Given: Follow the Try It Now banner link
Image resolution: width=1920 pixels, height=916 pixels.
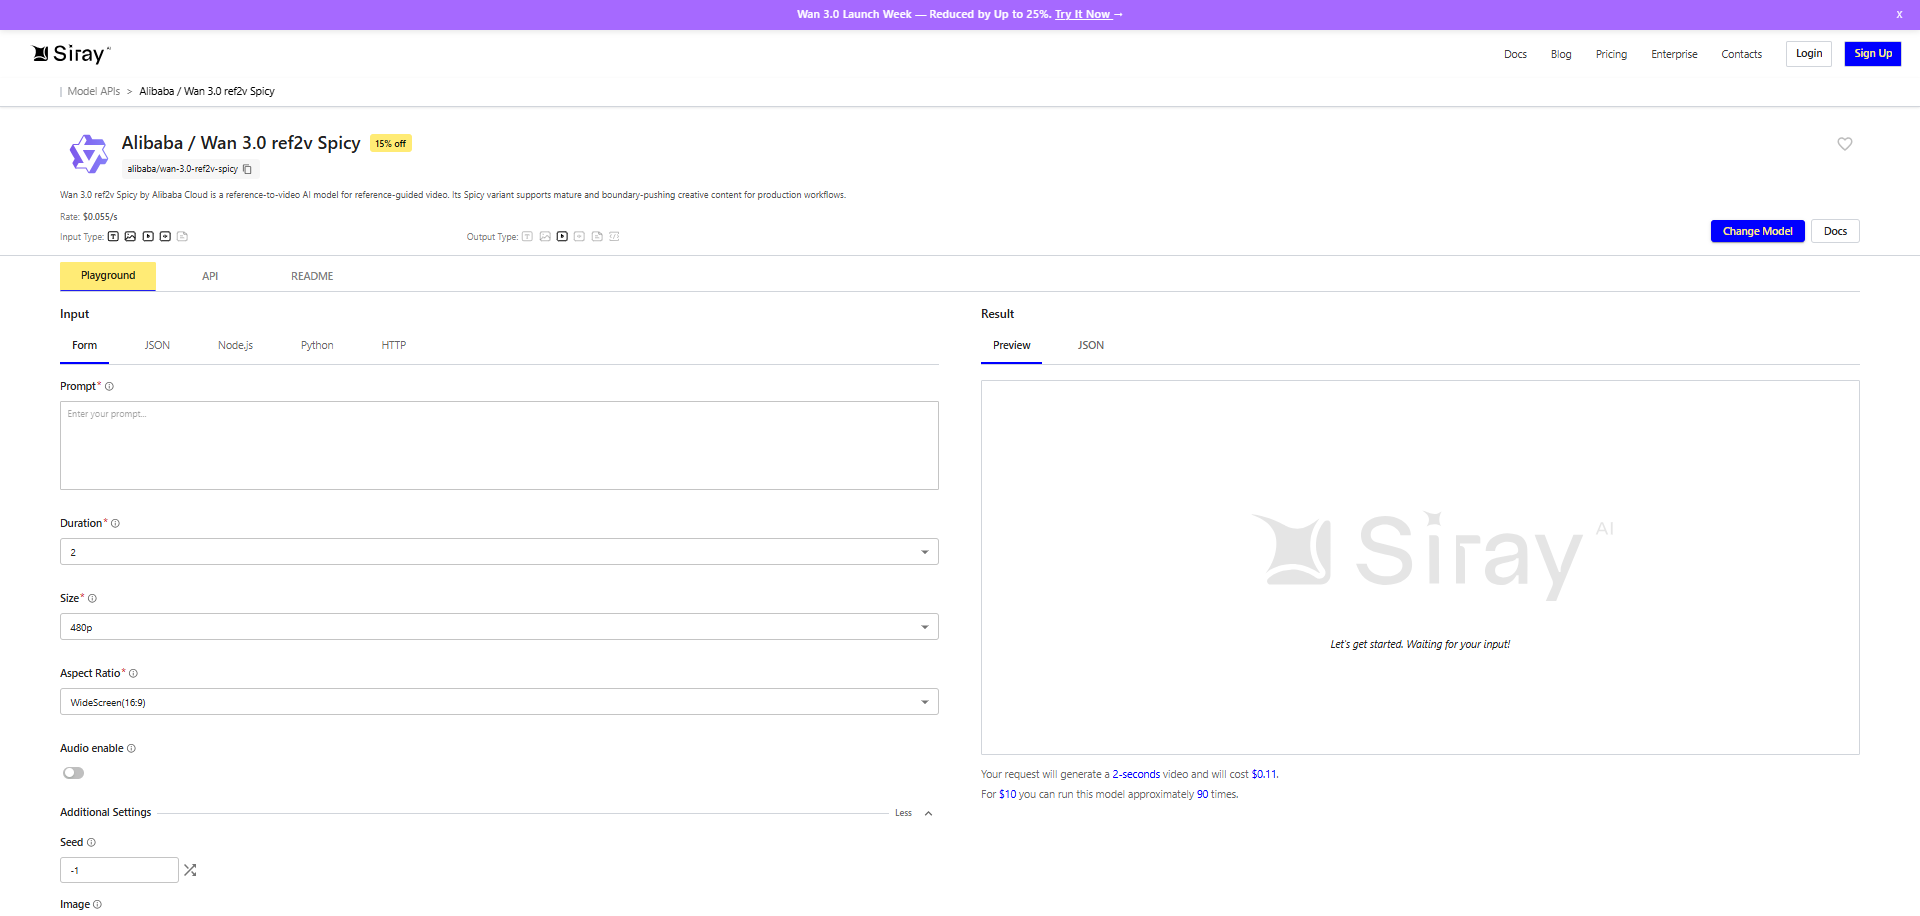Looking at the screenshot, I should point(1089,15).
